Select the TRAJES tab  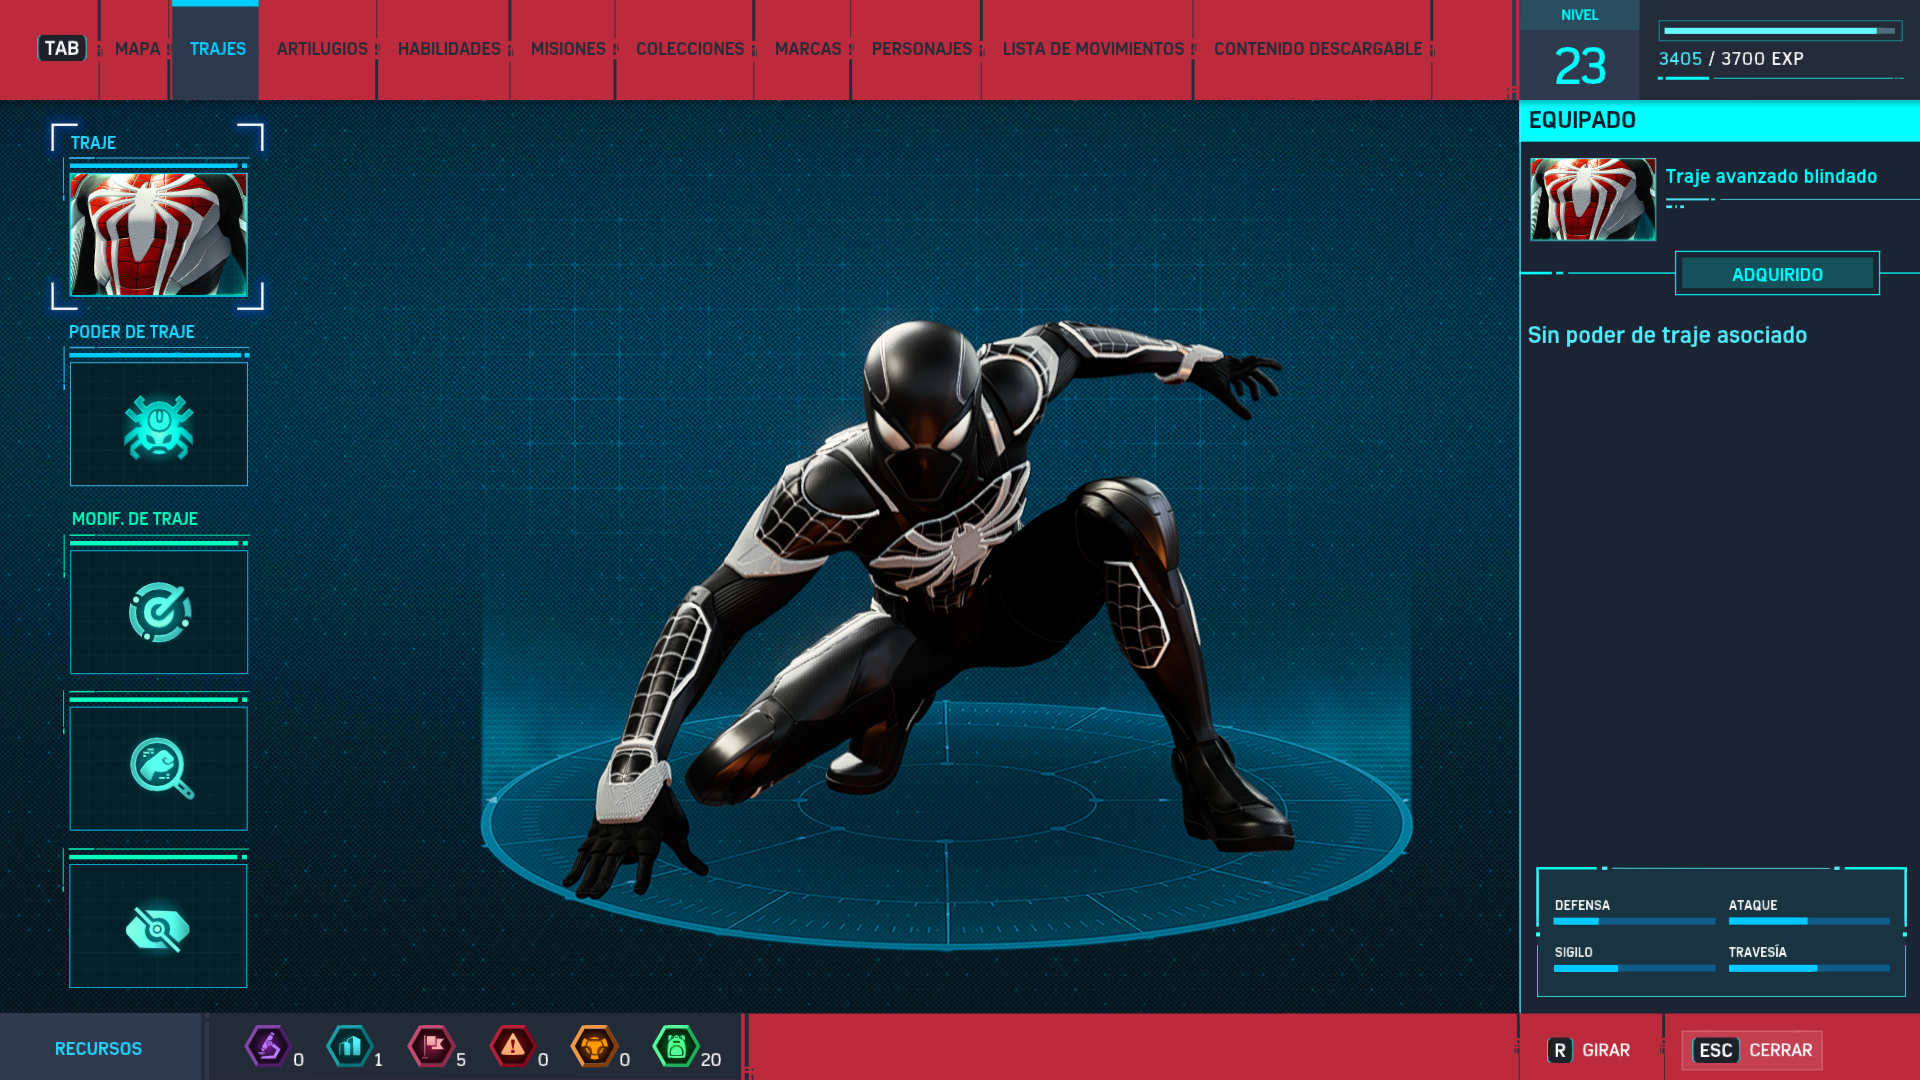tap(218, 49)
